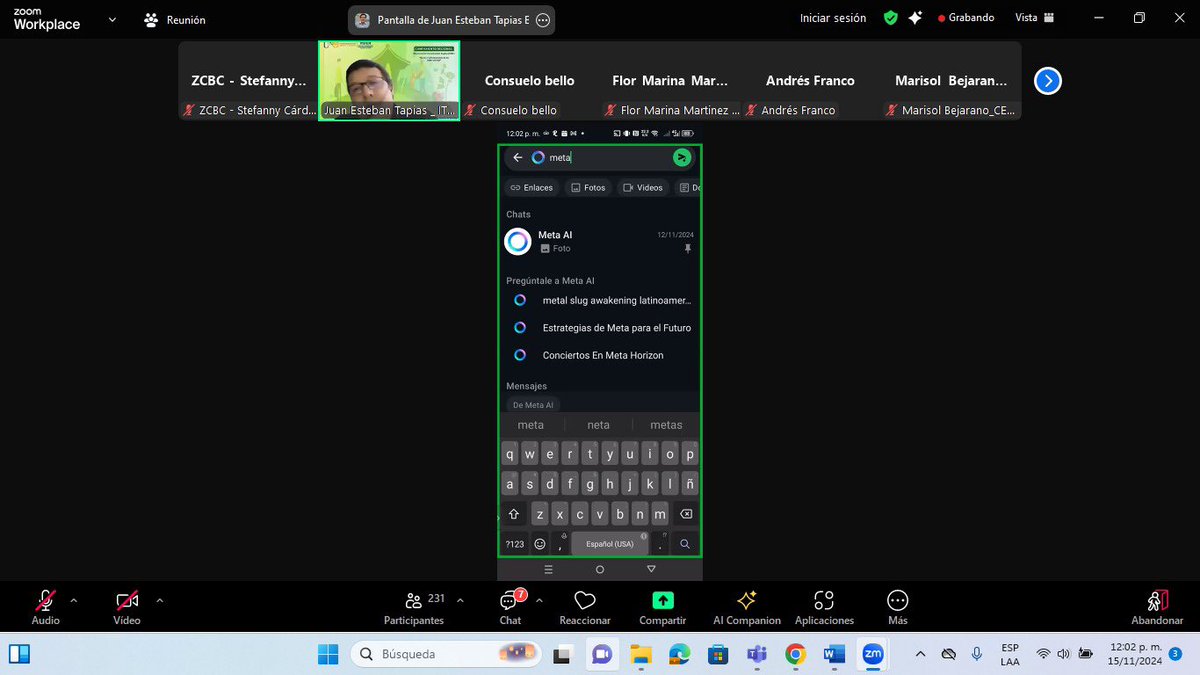1200x675 pixels.
Task: Select Marisol Bejarano participant tile
Action: tap(951, 81)
